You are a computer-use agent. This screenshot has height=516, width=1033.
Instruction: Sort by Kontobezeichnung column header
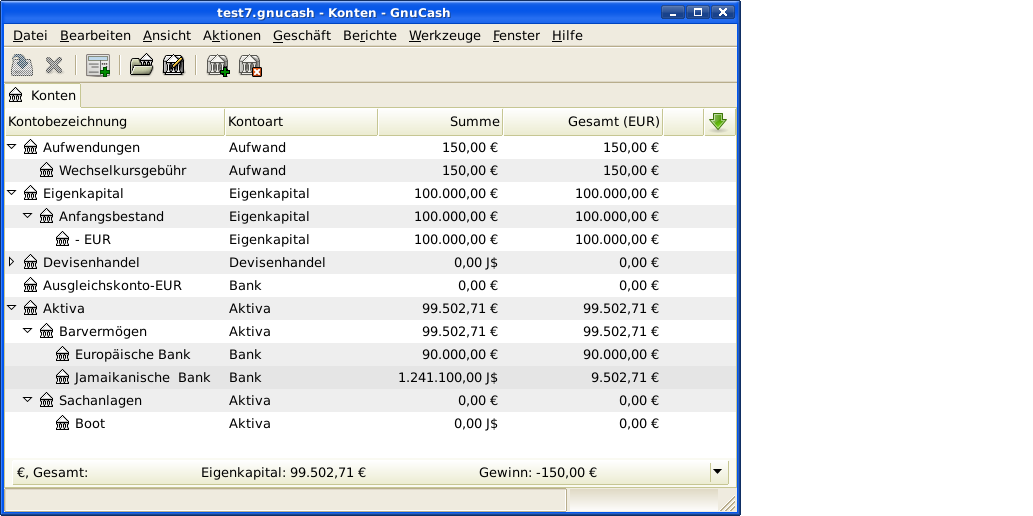[114, 122]
